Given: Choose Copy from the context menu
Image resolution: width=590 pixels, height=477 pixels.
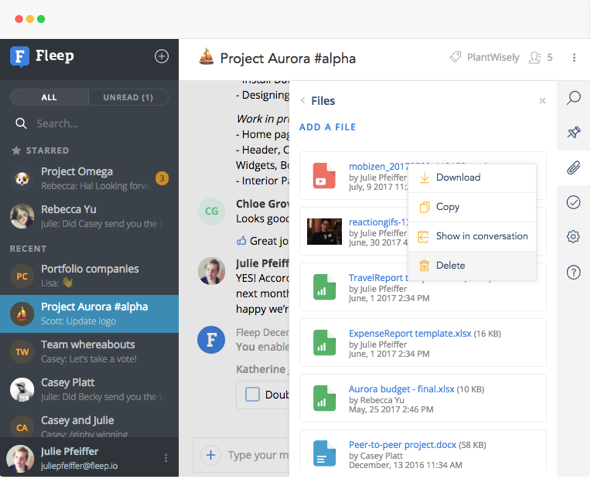Looking at the screenshot, I should pos(472,207).
